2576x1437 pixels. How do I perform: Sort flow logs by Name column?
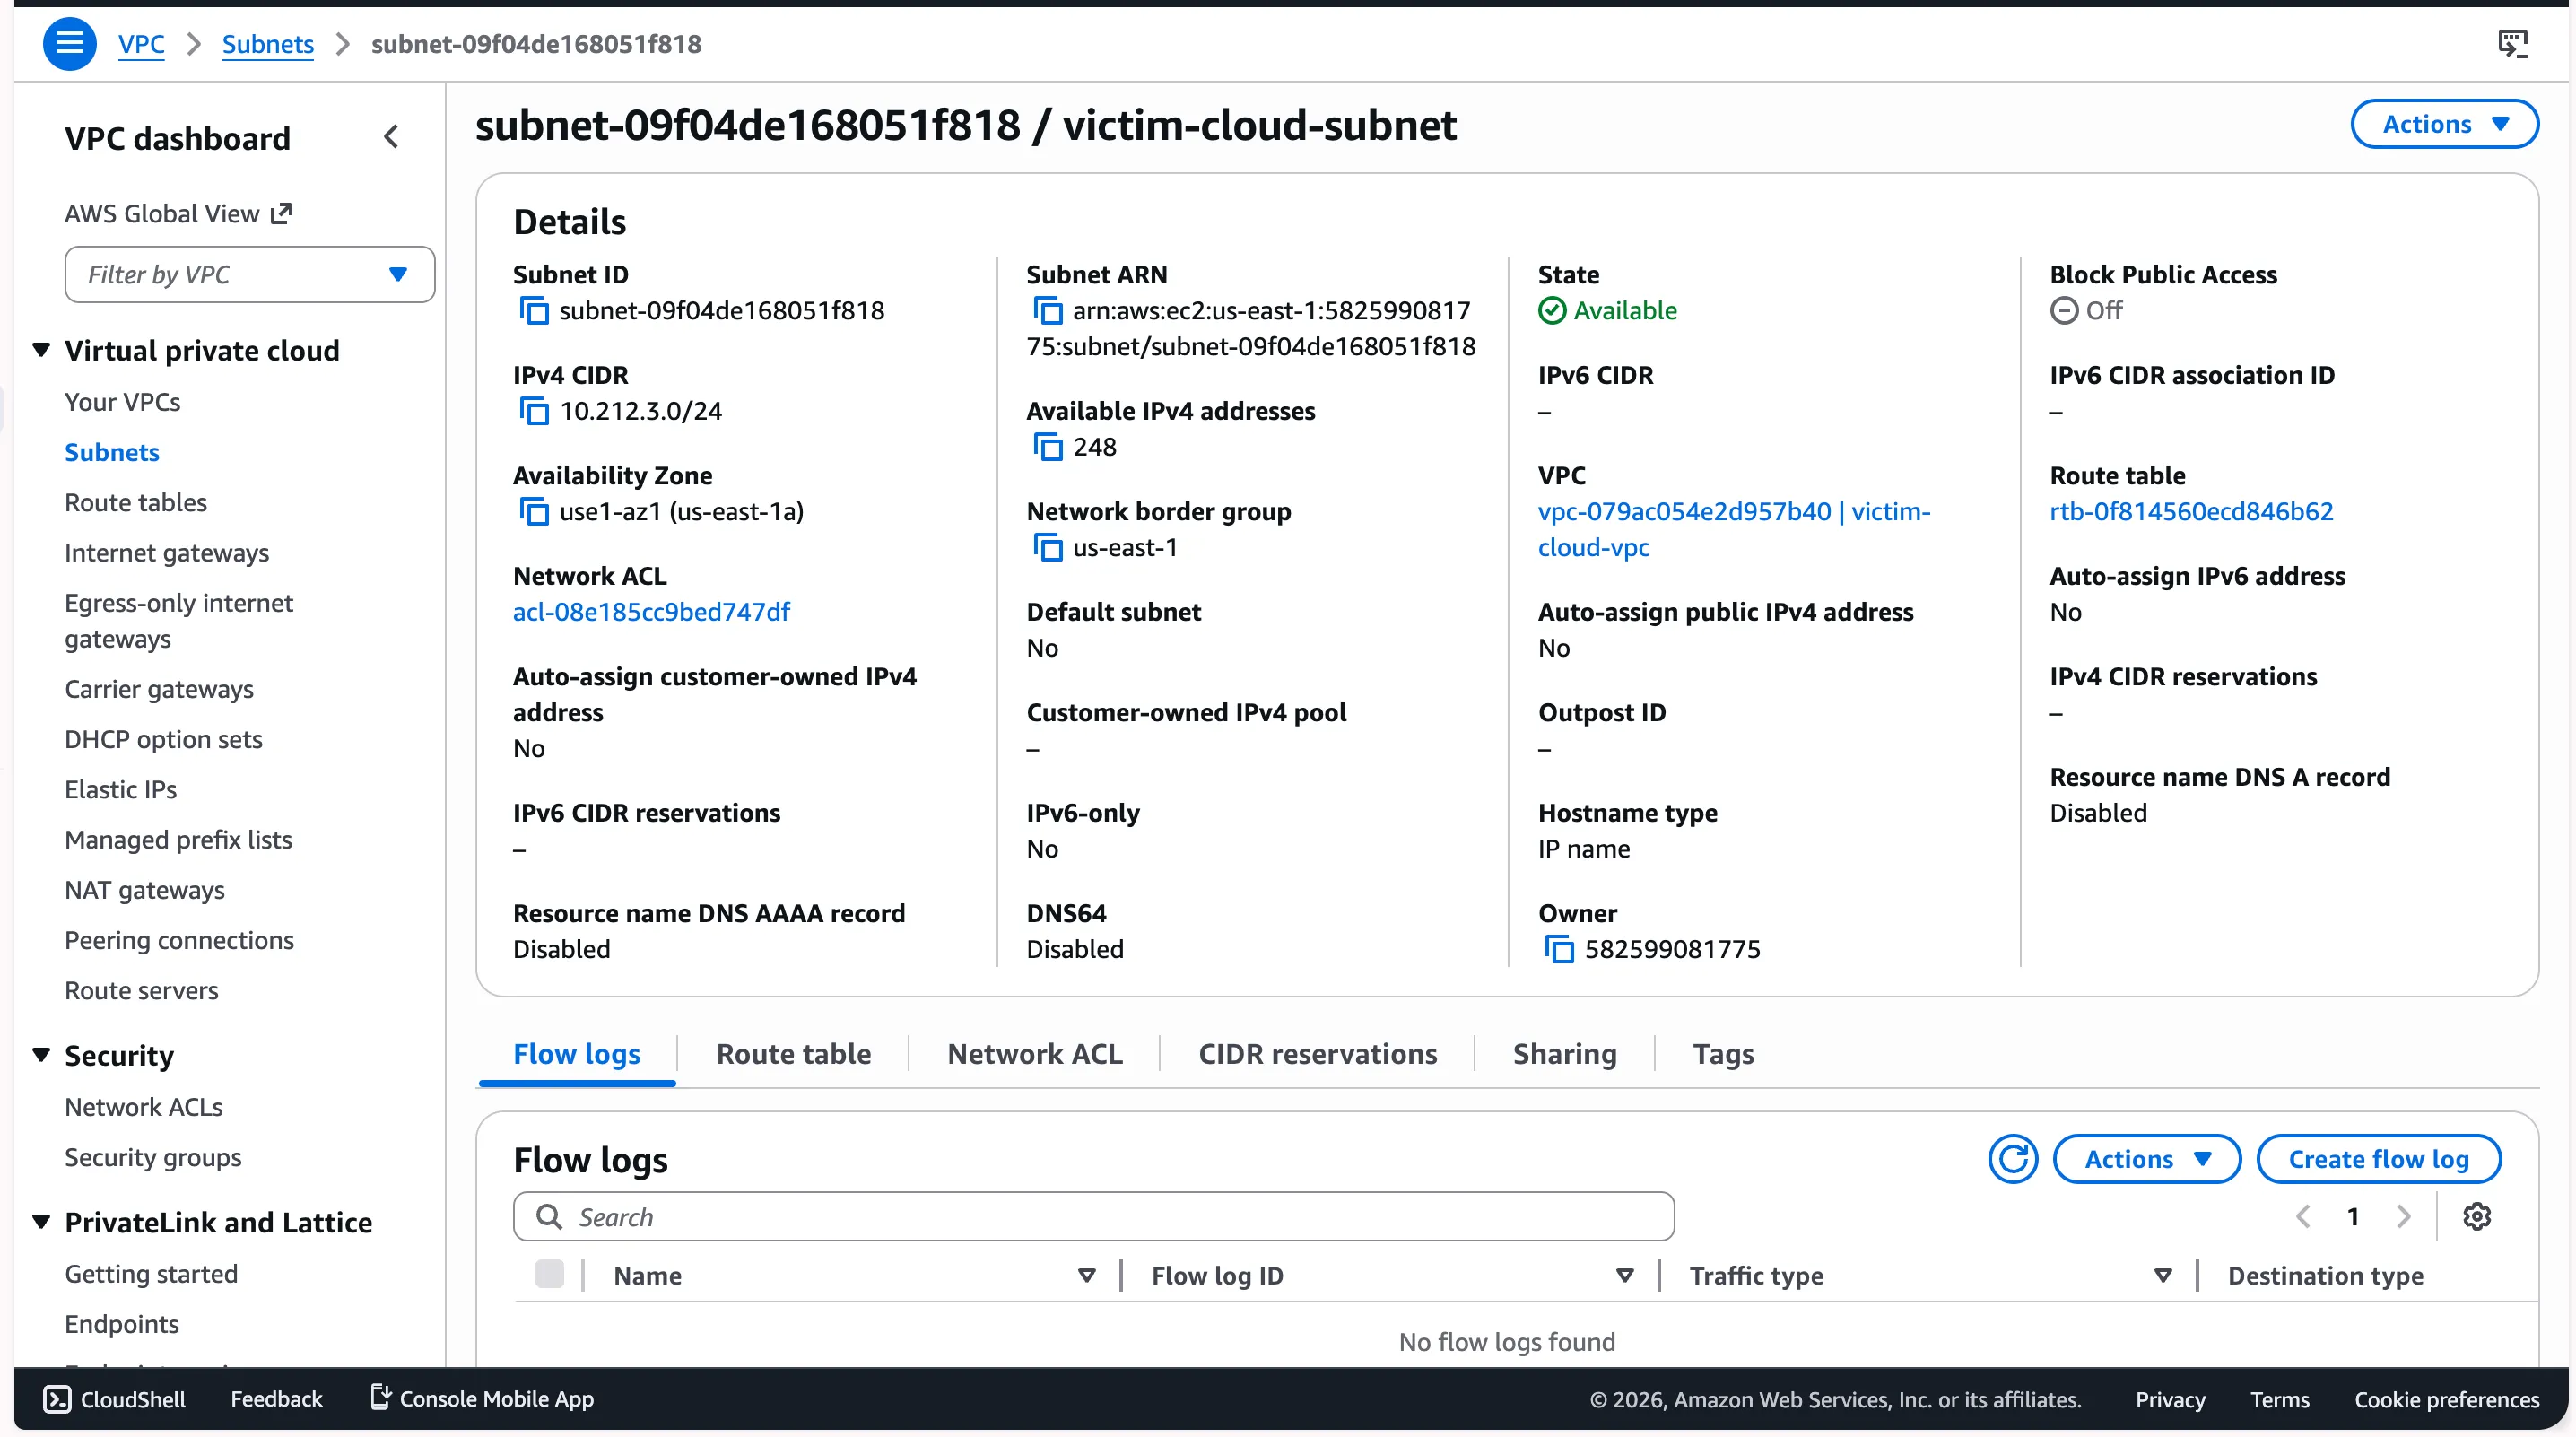tap(1086, 1276)
